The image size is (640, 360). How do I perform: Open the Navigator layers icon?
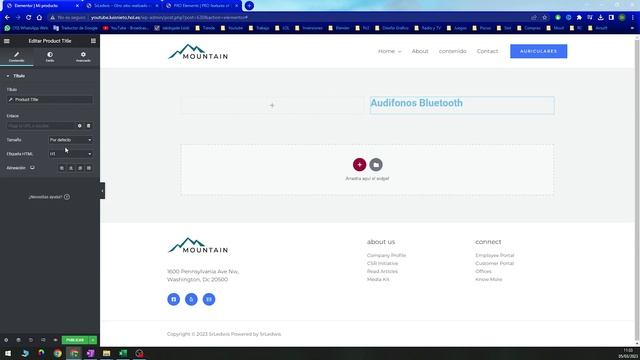coord(18,340)
